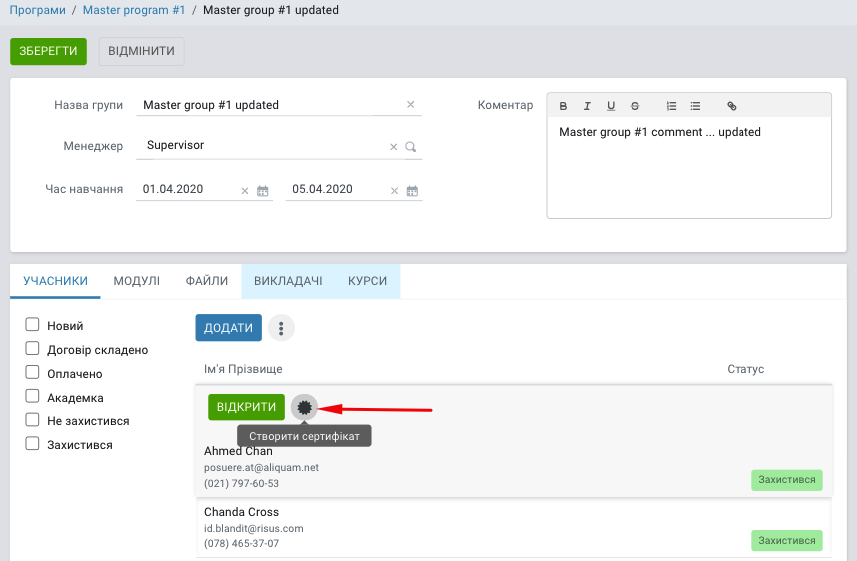This screenshot has width=857, height=561.
Task: Check the Не захистився filter
Action: pos(32,419)
